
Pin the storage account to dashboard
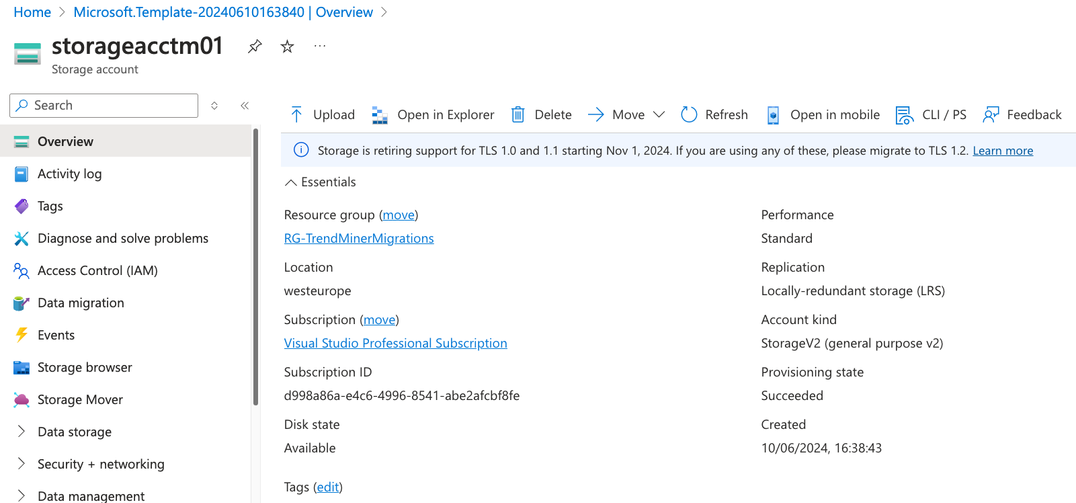click(255, 47)
